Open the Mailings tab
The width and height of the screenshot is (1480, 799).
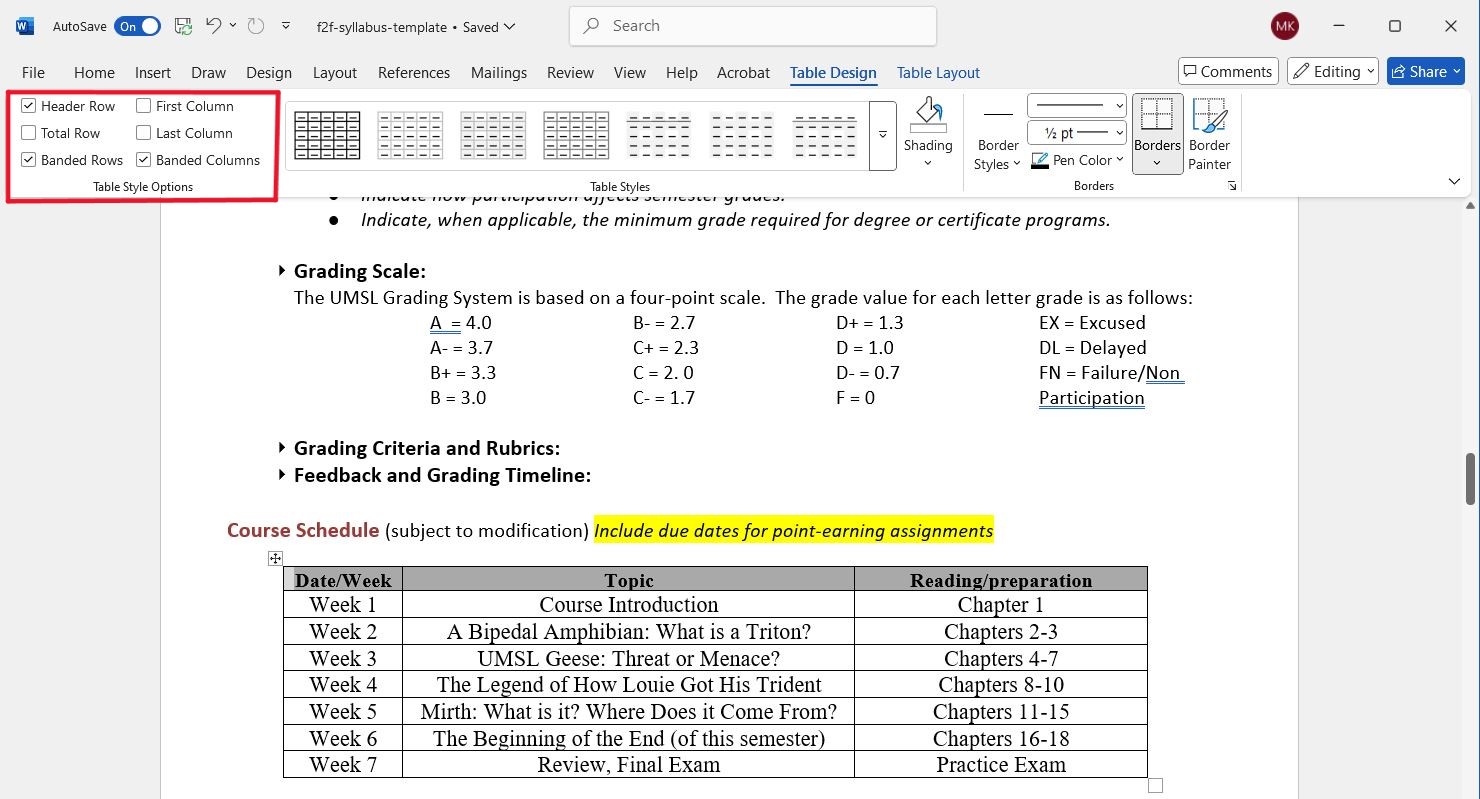click(499, 72)
